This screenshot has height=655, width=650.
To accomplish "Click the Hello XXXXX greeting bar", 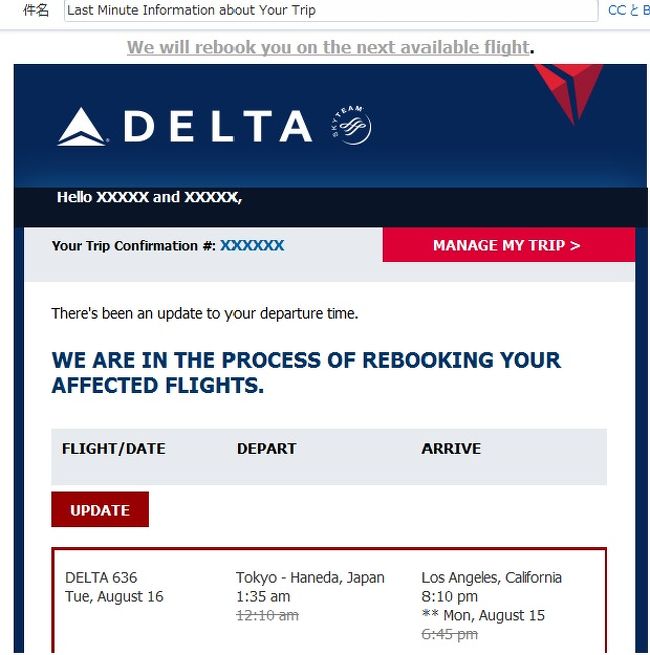I will tap(330, 207).
